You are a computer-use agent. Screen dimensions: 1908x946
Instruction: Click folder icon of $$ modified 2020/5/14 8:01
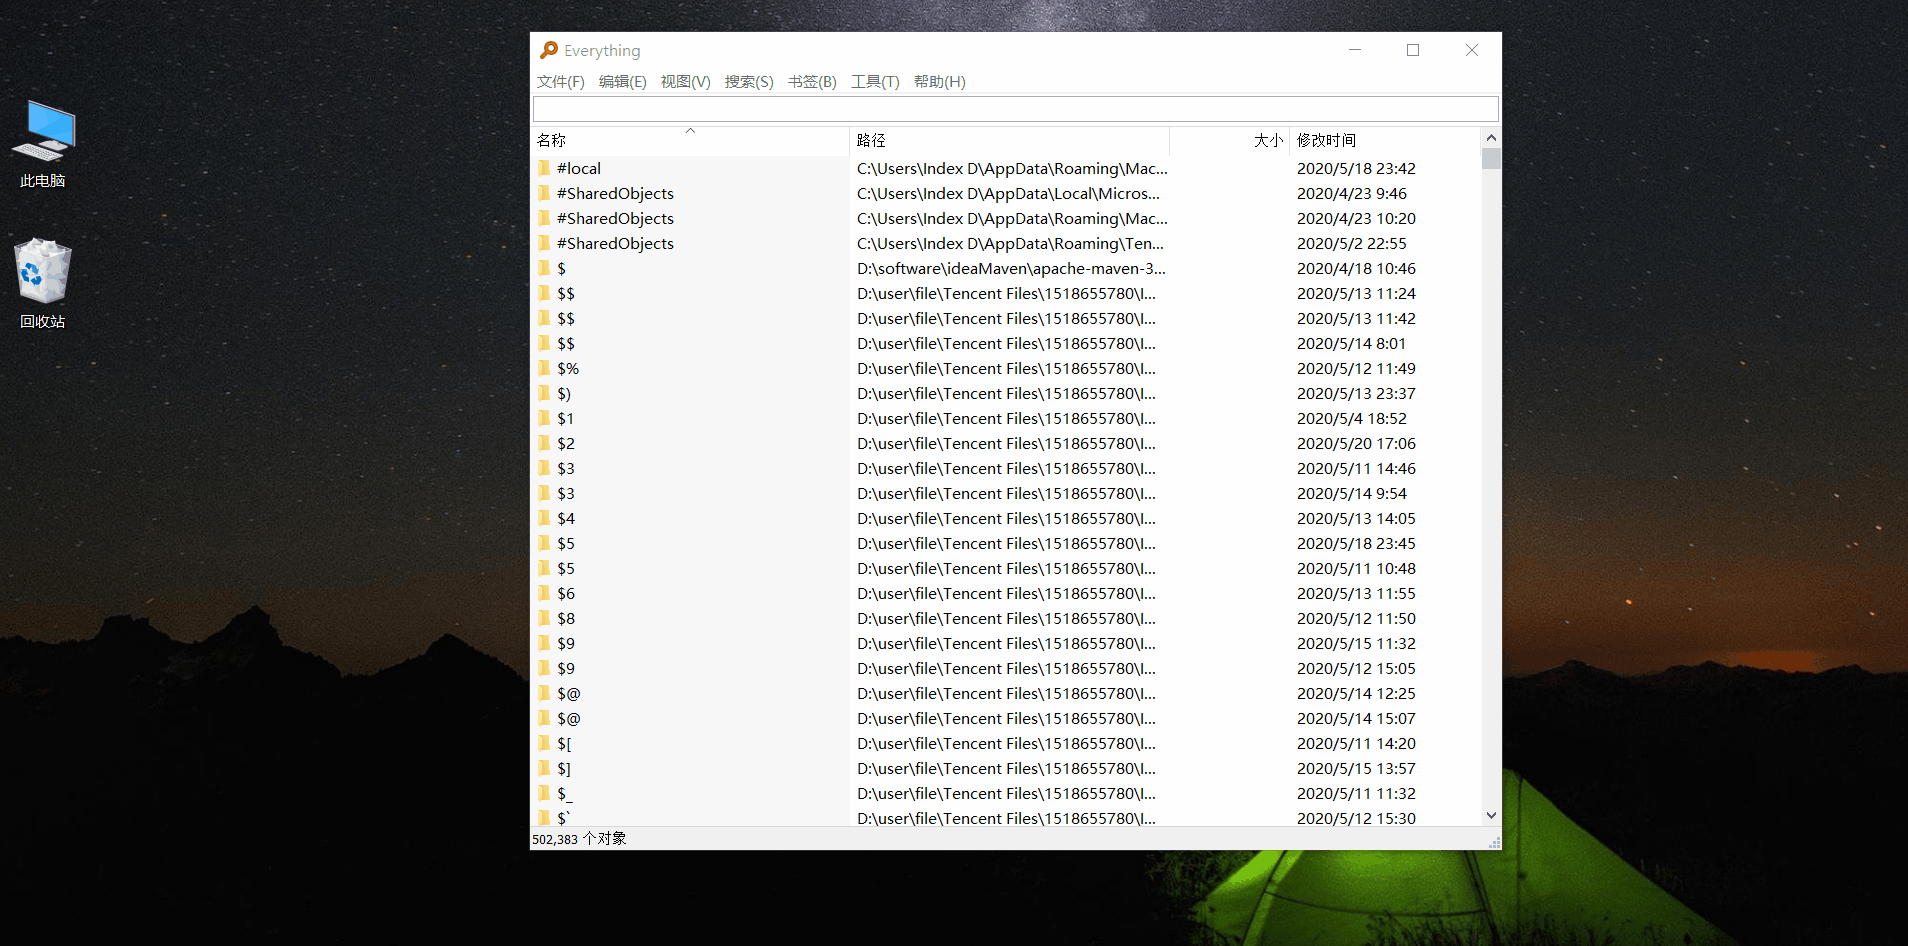[x=544, y=343]
